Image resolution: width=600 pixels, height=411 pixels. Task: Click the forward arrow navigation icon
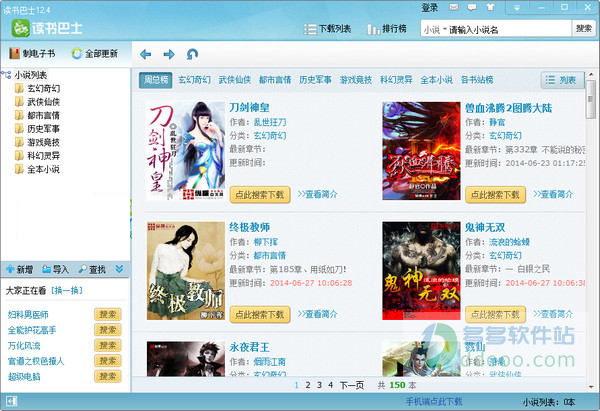click(169, 54)
